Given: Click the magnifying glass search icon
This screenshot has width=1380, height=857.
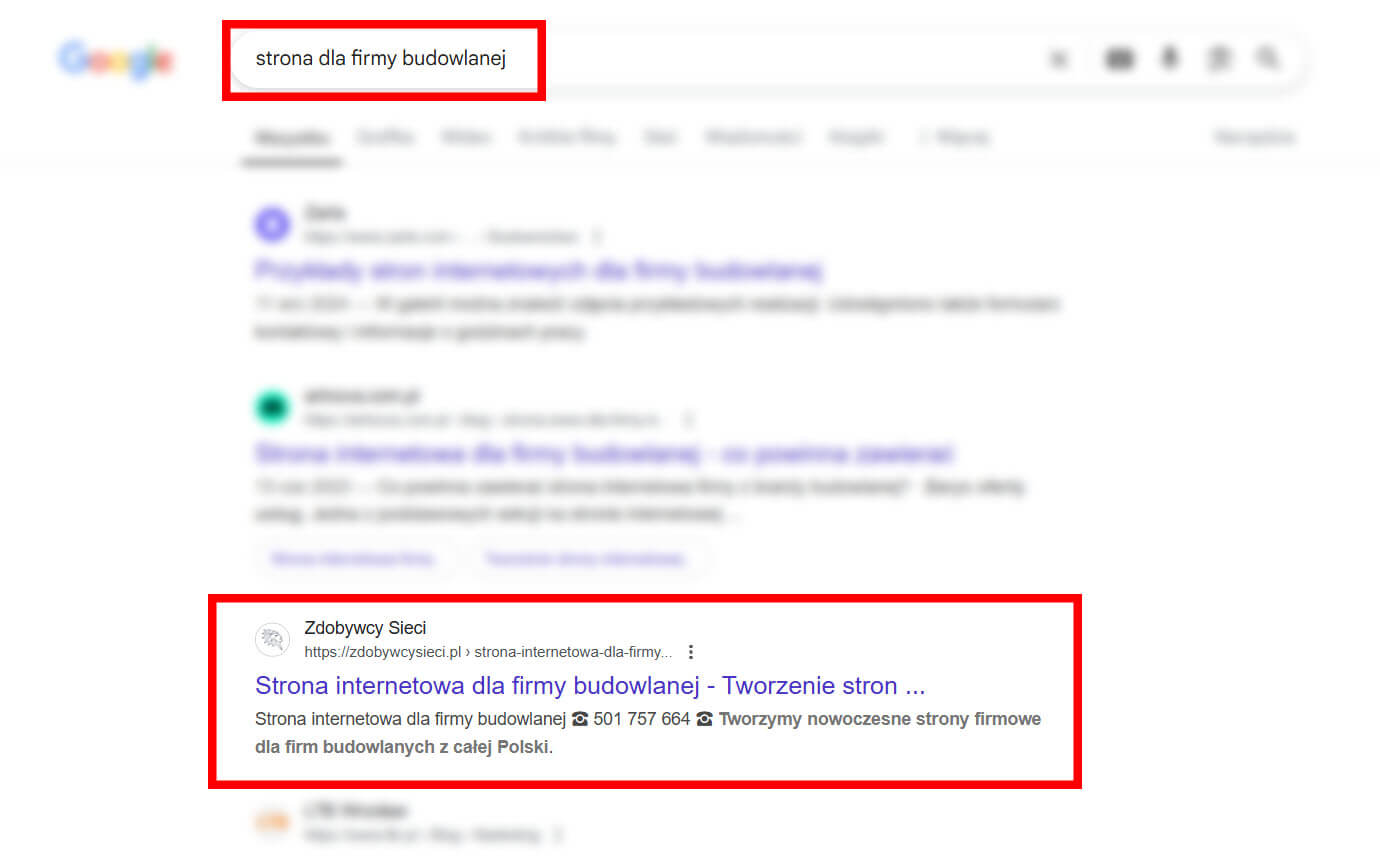Looking at the screenshot, I should tap(1268, 59).
